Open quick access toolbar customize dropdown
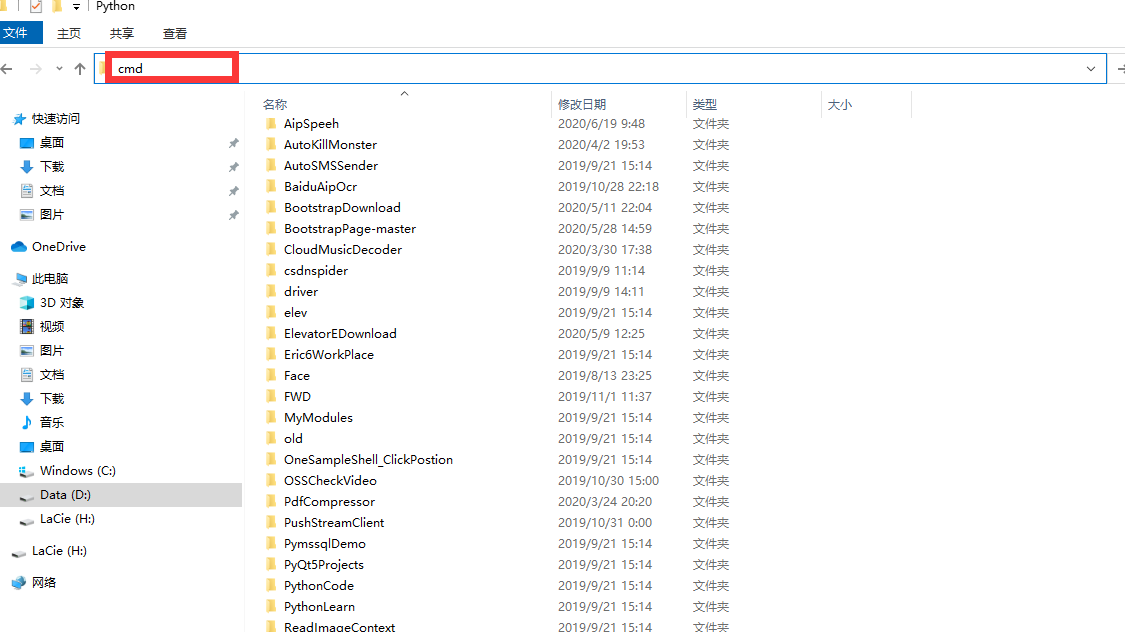 click(76, 6)
